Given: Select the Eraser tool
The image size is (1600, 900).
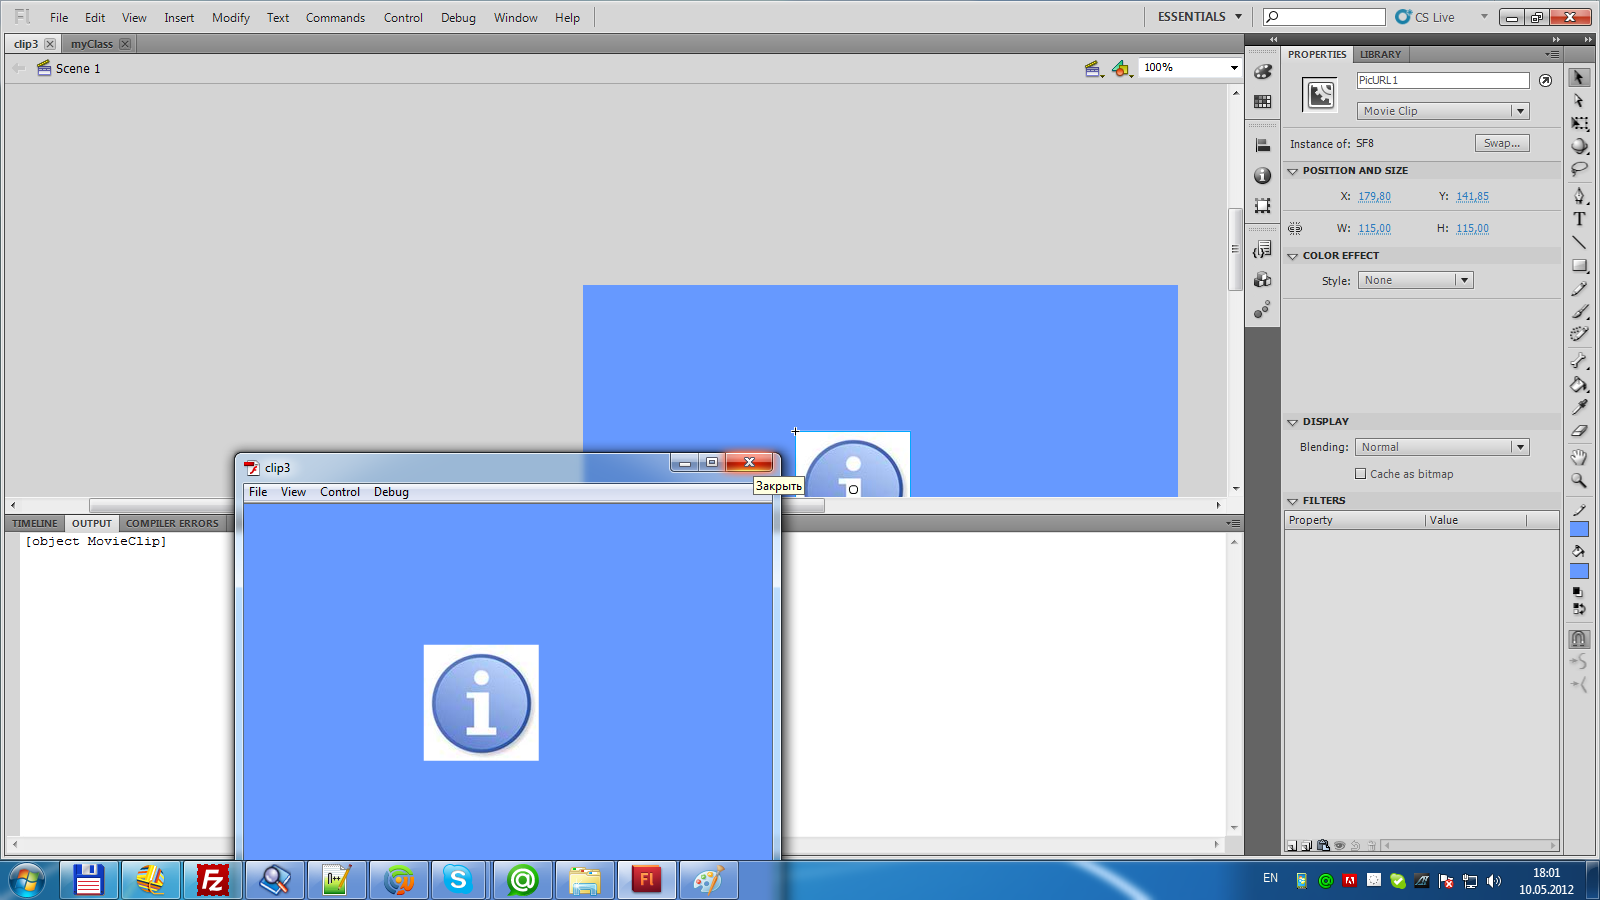Looking at the screenshot, I should [x=1579, y=431].
